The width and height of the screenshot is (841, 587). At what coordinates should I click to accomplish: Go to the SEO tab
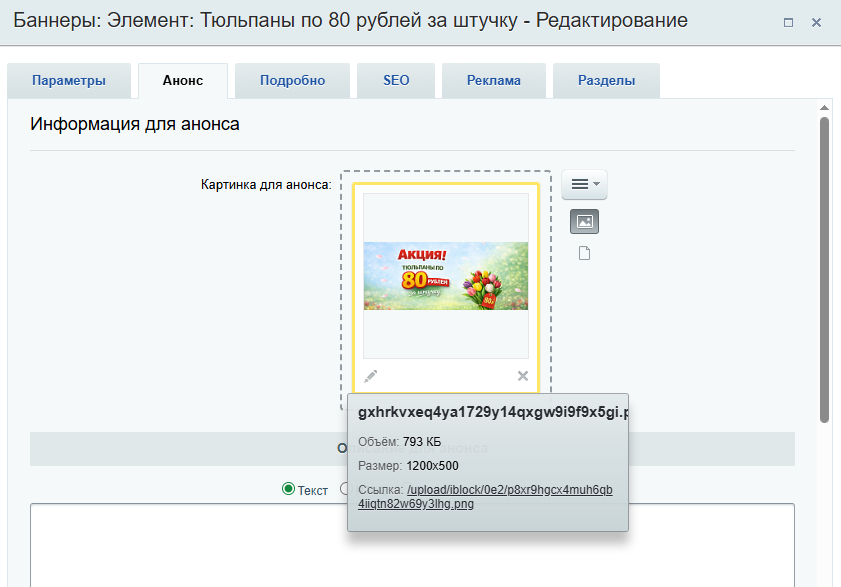click(396, 81)
